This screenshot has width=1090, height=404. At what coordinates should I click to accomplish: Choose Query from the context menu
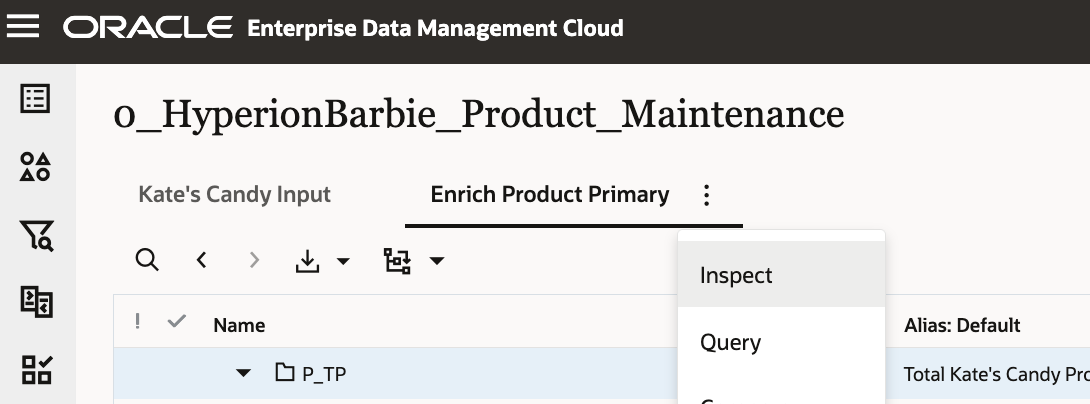(731, 342)
